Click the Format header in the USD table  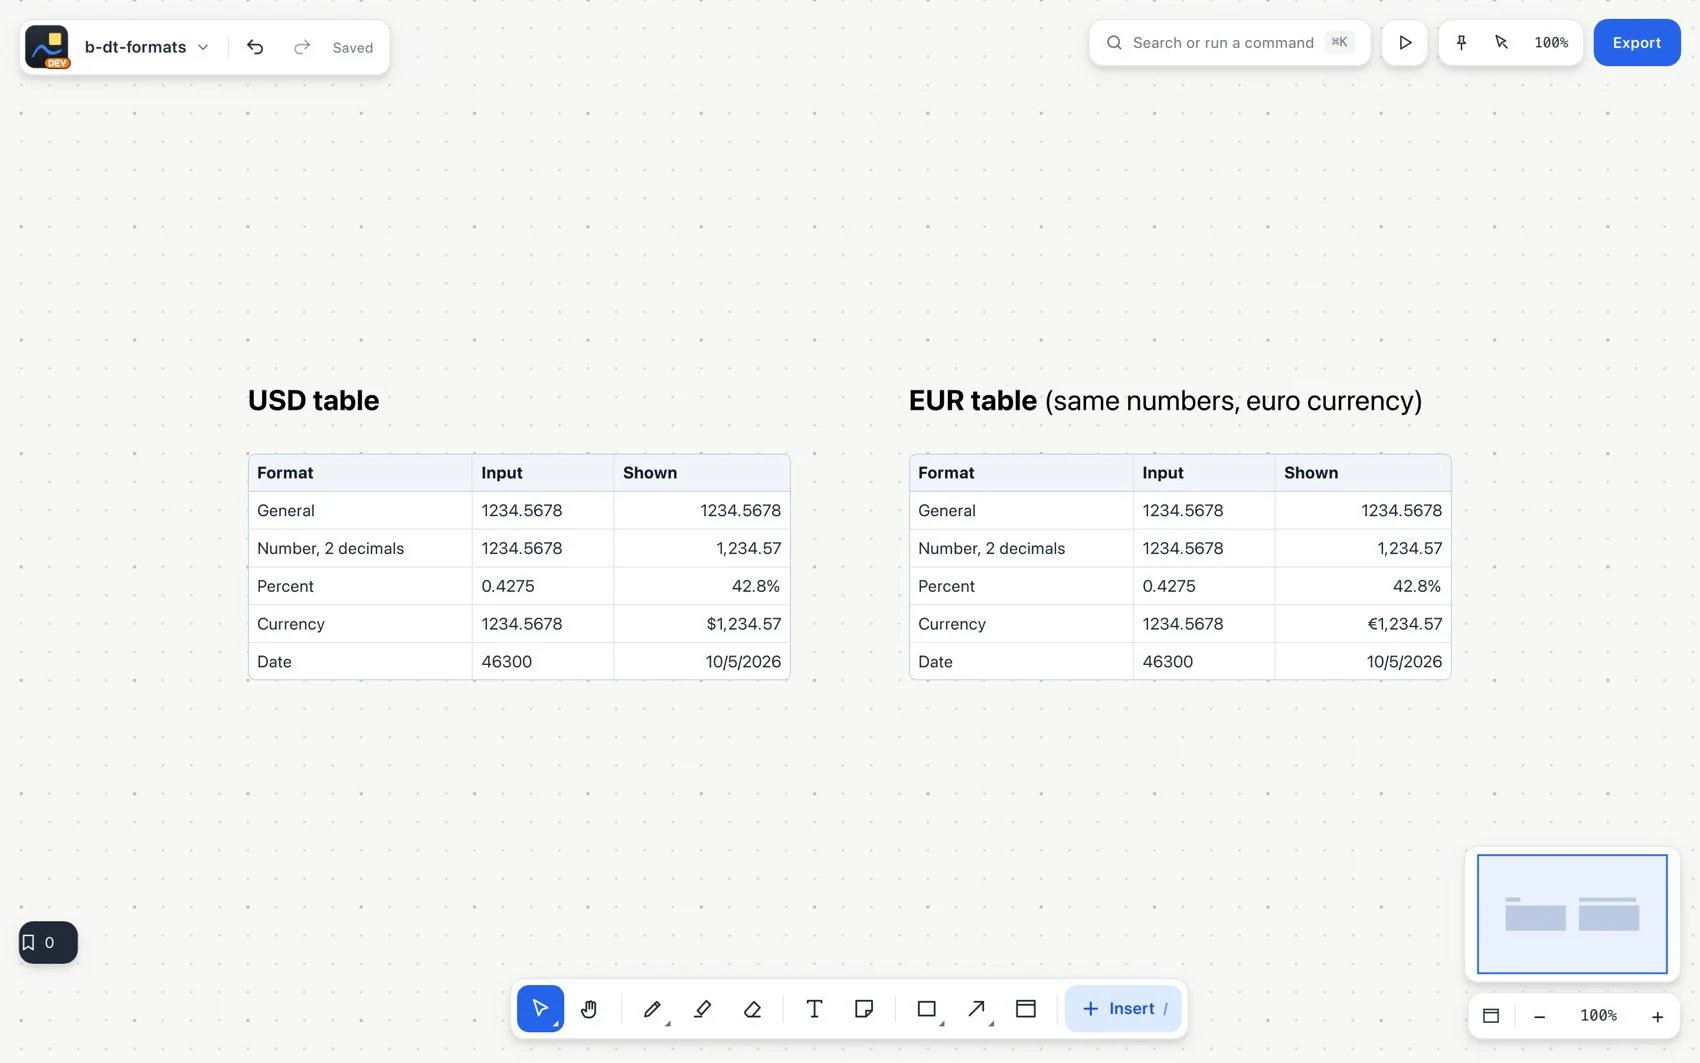[360, 473]
